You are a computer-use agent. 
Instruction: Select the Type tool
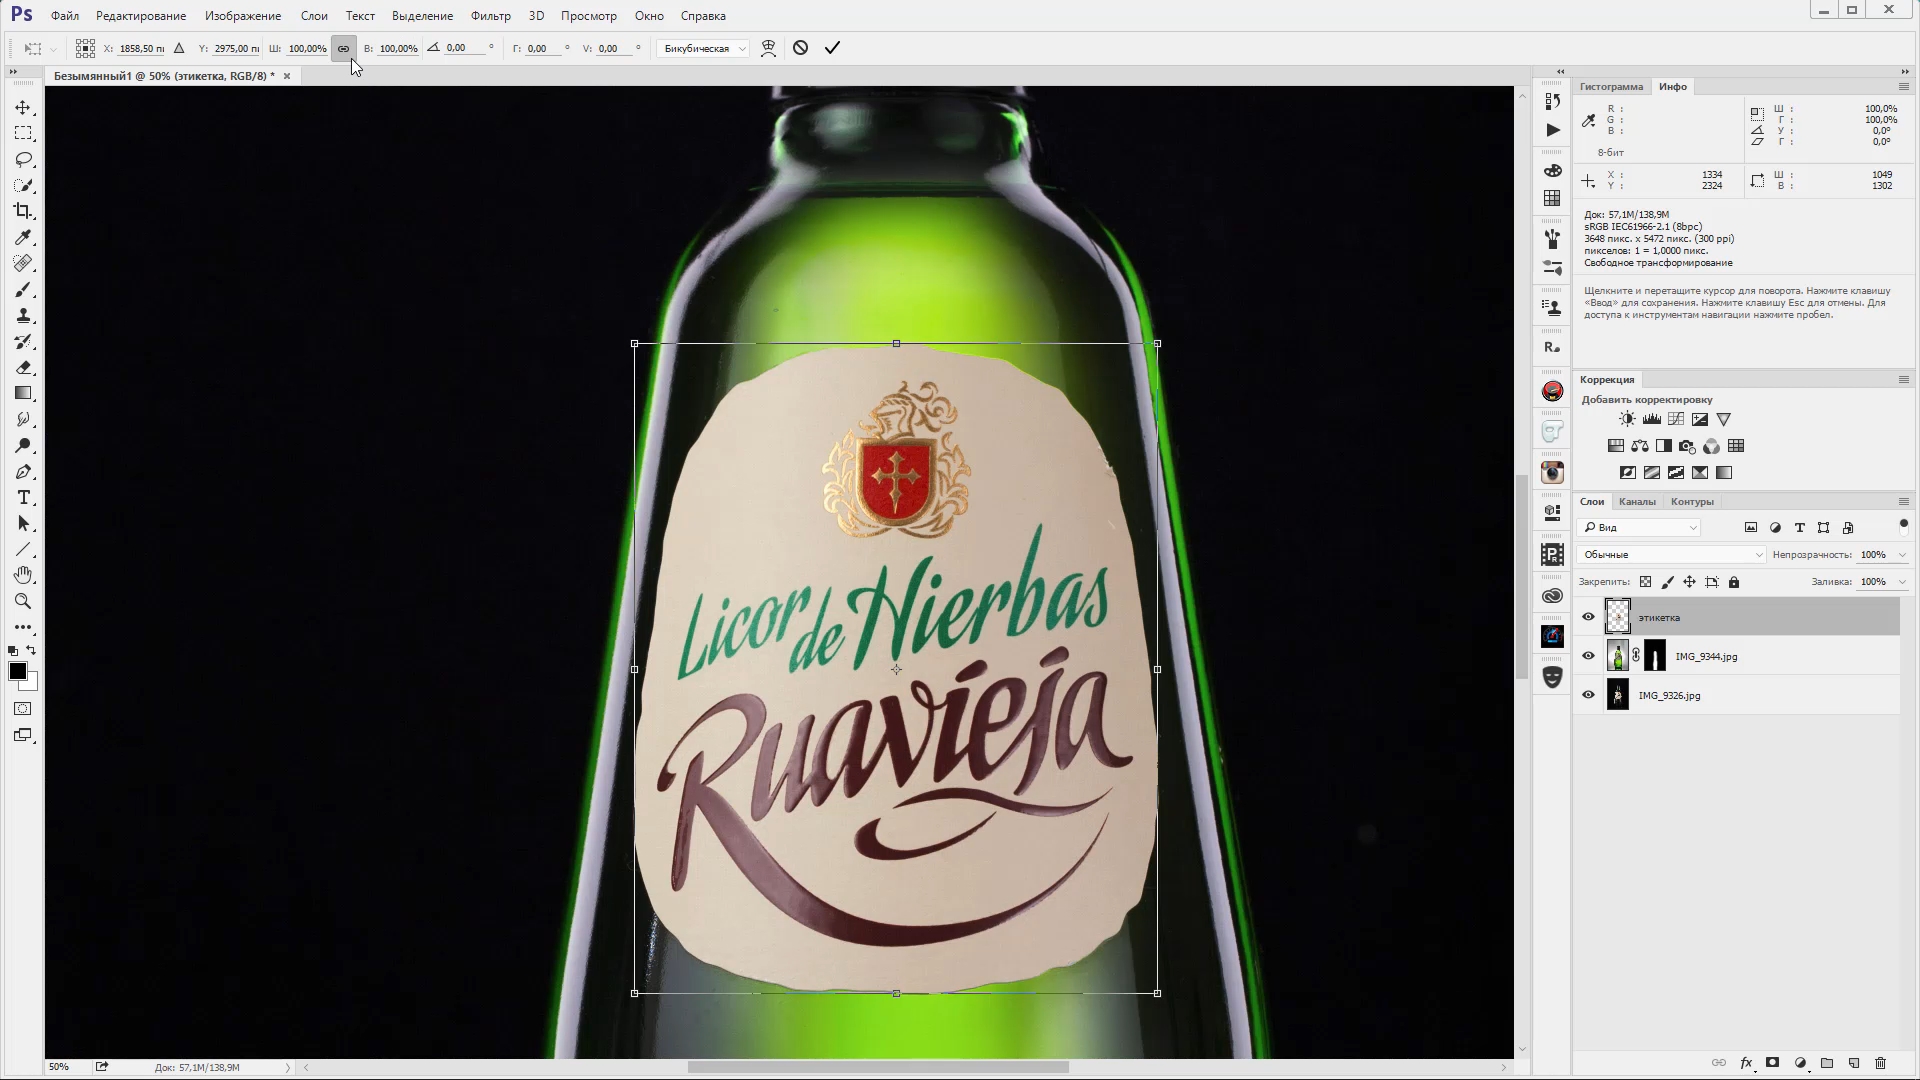(x=24, y=497)
